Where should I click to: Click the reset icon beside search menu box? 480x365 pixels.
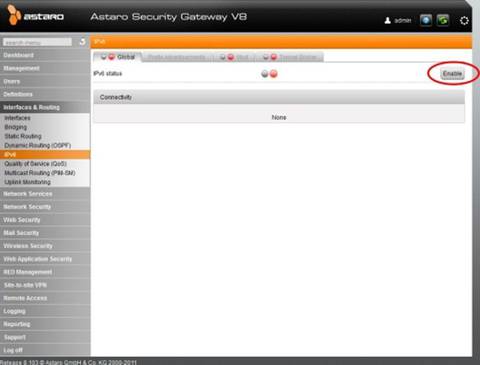(82, 42)
